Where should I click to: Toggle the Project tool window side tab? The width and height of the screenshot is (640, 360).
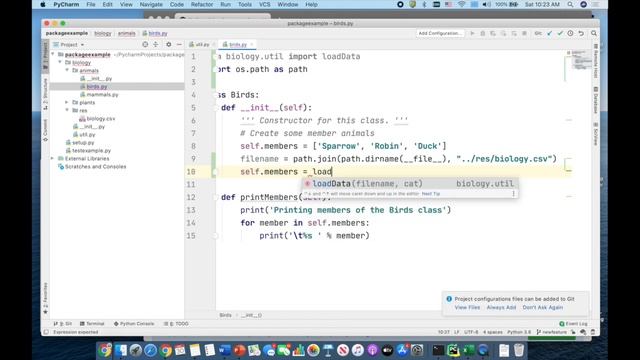pos(45,56)
